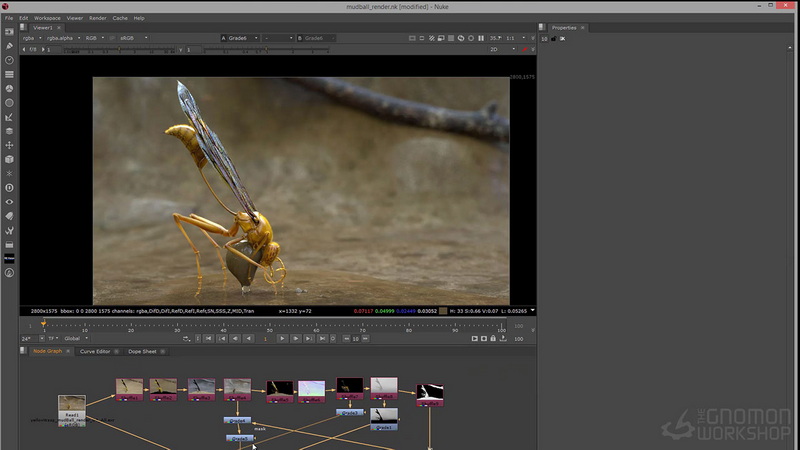Open the Viewer menu
Image resolution: width=800 pixels, height=450 pixels.
click(74, 18)
